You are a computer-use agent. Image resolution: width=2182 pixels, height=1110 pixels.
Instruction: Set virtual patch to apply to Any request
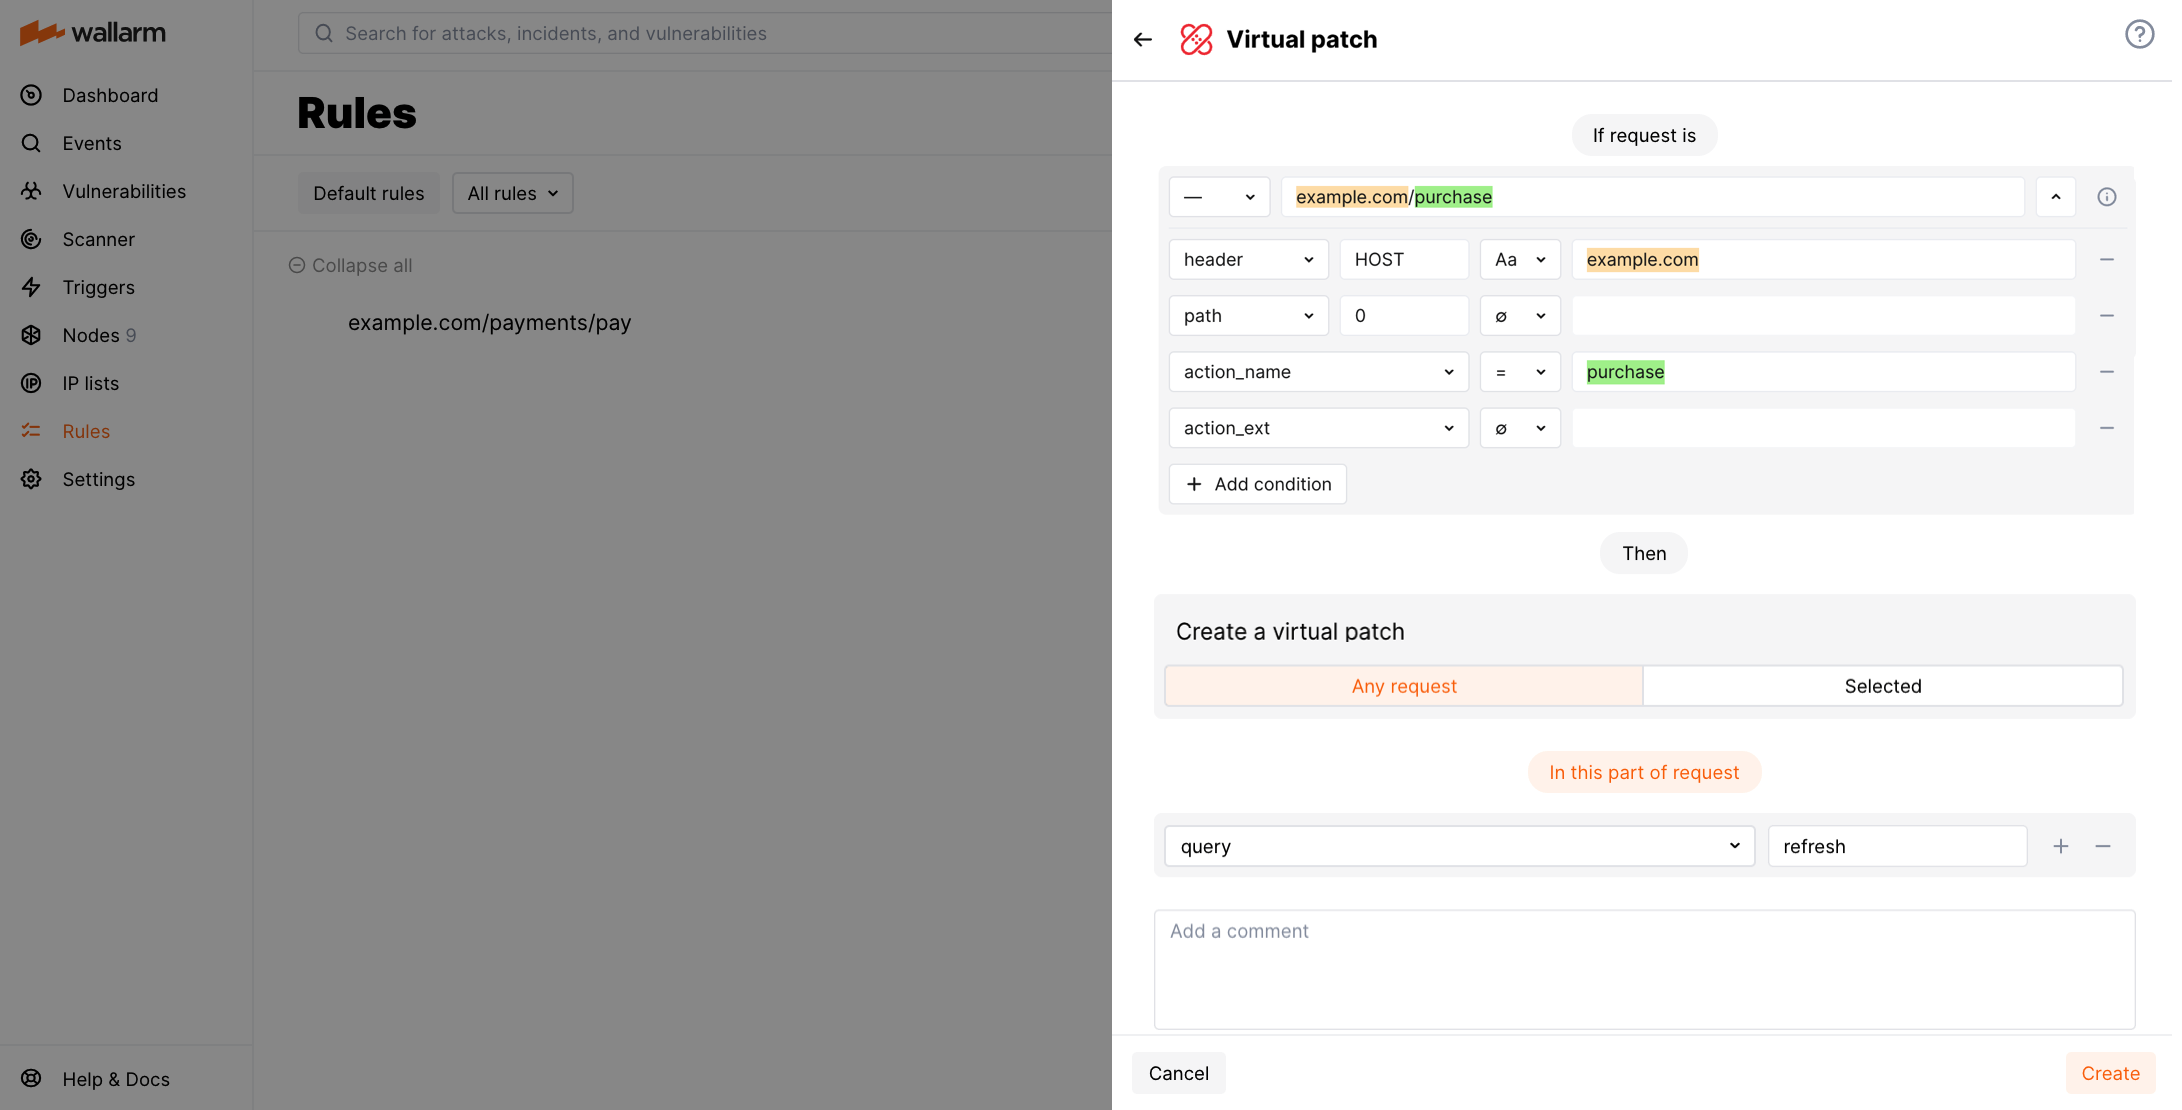coord(1403,686)
